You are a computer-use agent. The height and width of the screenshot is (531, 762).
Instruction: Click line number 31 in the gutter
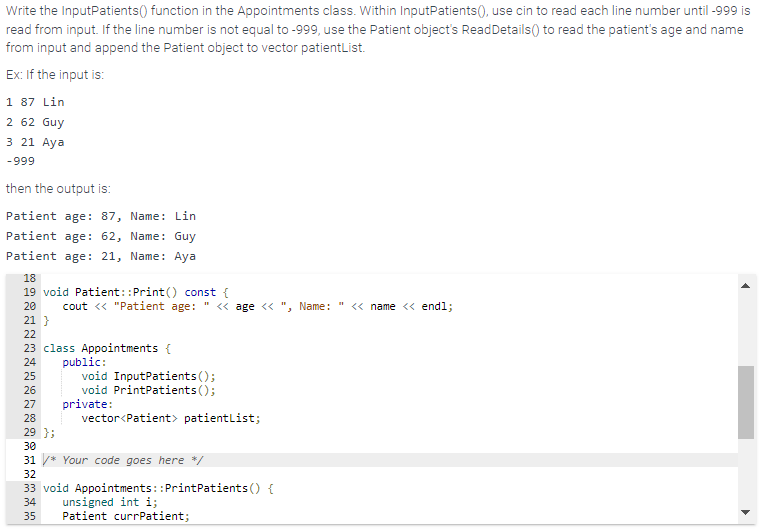pos(30,460)
